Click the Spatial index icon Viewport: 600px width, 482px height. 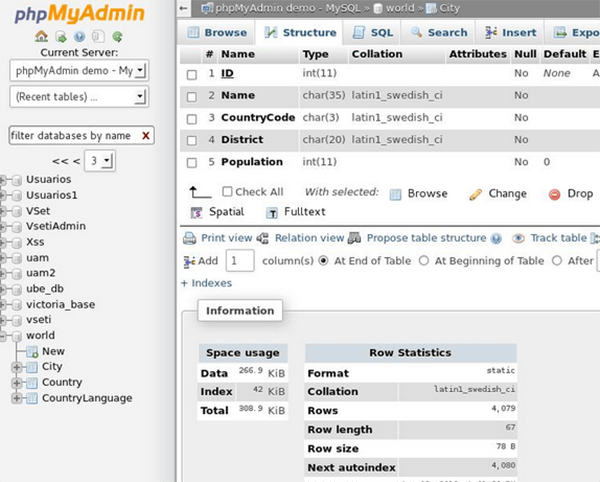(x=196, y=212)
